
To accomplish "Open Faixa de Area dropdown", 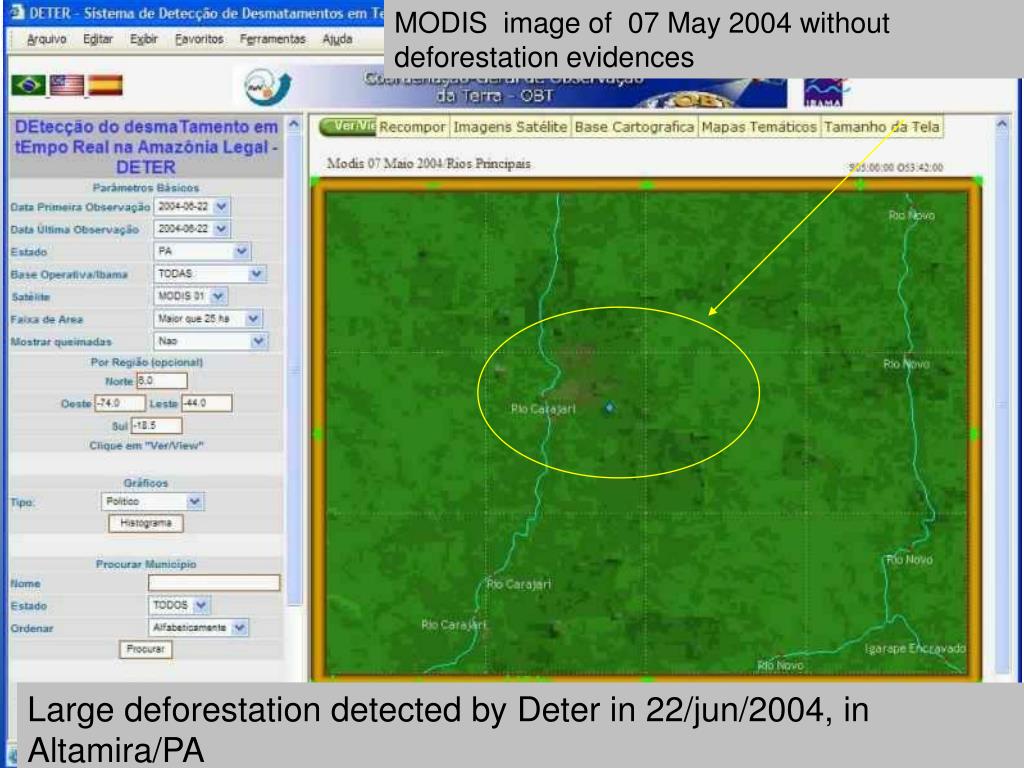I will point(253,319).
